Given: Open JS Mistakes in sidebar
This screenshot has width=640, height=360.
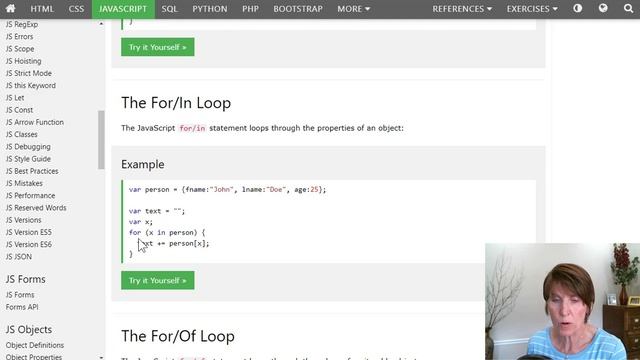Looking at the screenshot, I should click(x=24, y=184).
